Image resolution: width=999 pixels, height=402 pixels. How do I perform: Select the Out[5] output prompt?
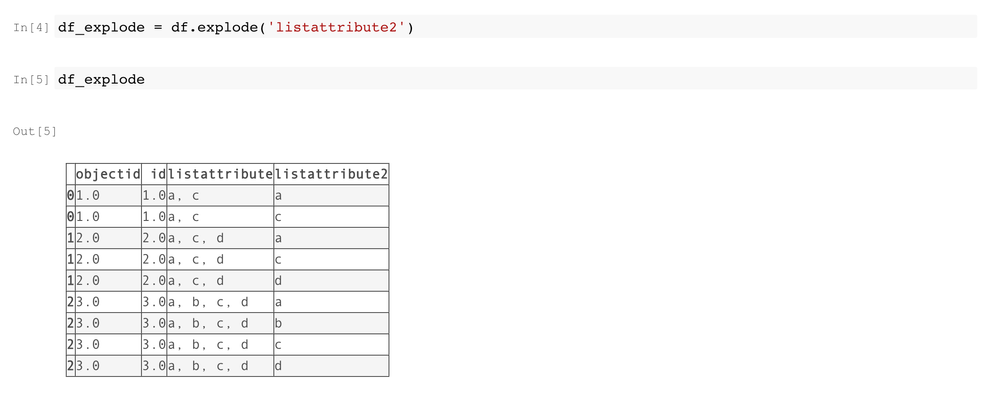[34, 131]
